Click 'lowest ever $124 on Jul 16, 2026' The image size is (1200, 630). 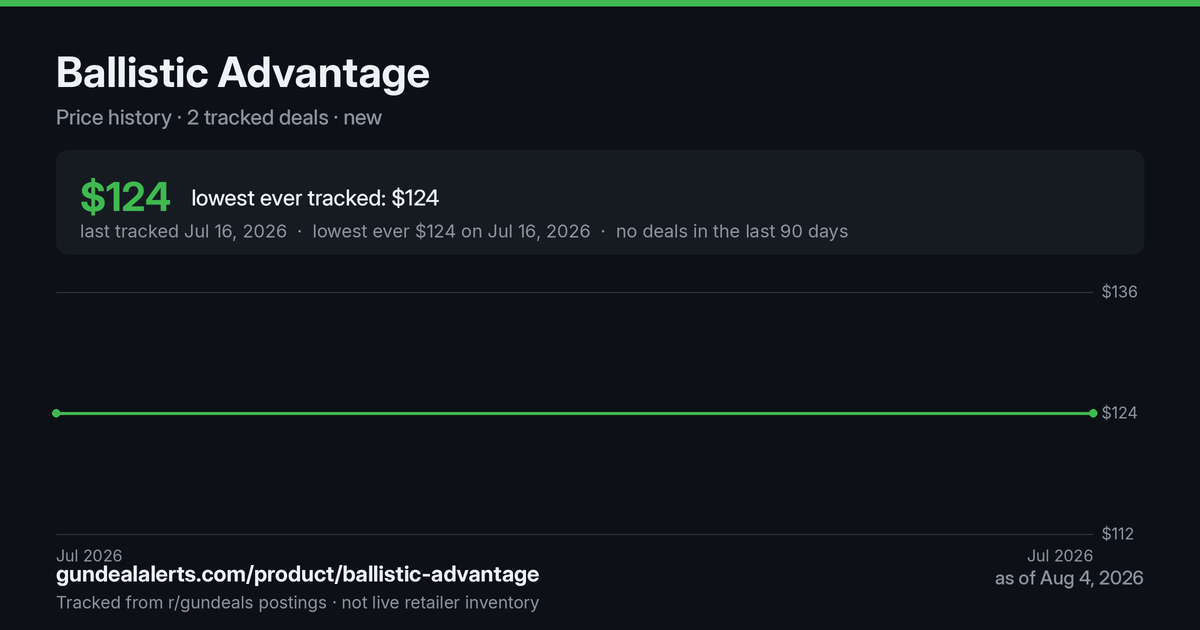(451, 231)
